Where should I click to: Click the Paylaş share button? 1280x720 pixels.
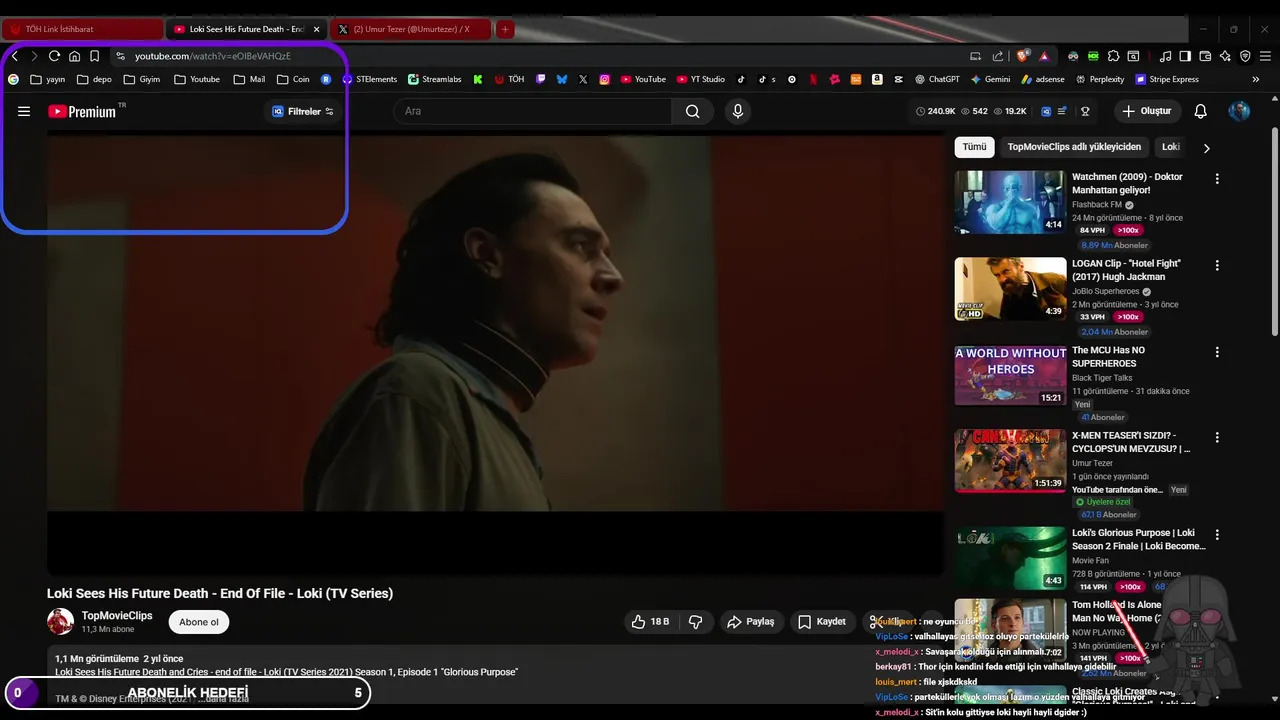[x=750, y=622]
